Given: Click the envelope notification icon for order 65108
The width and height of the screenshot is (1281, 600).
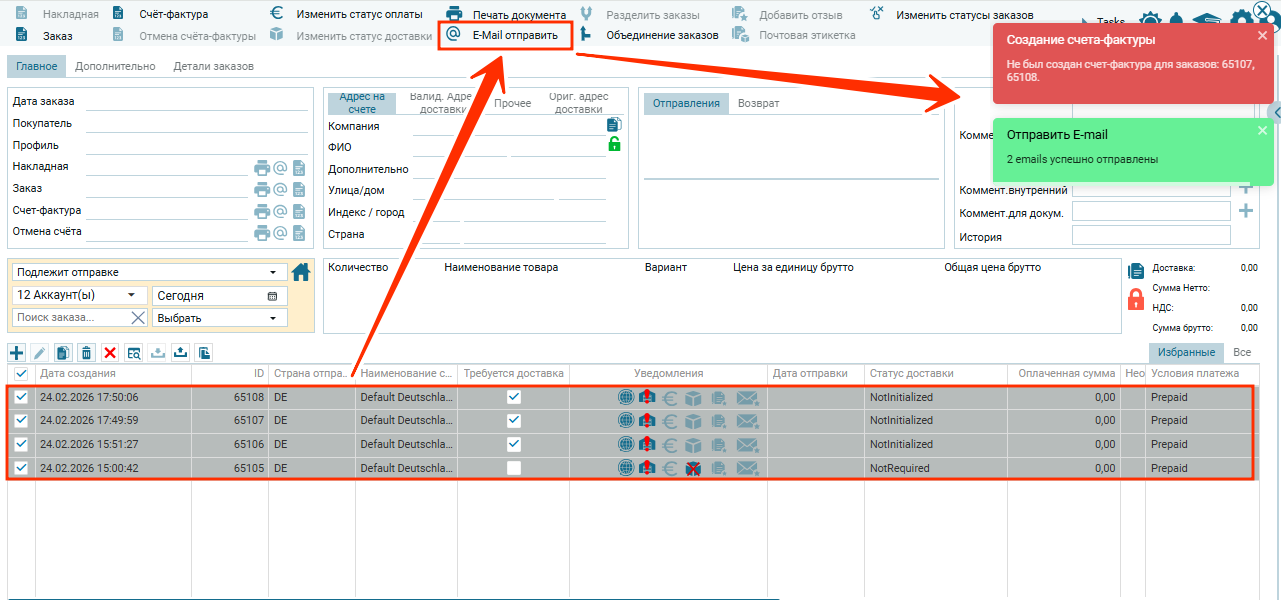Looking at the screenshot, I should [747, 397].
